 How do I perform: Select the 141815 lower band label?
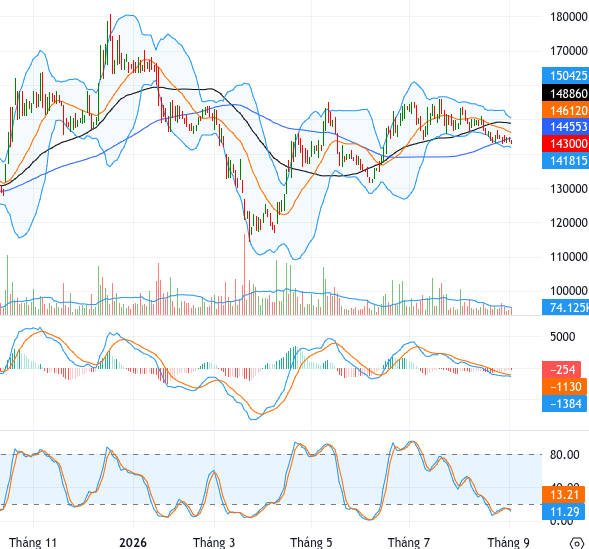[565, 160]
